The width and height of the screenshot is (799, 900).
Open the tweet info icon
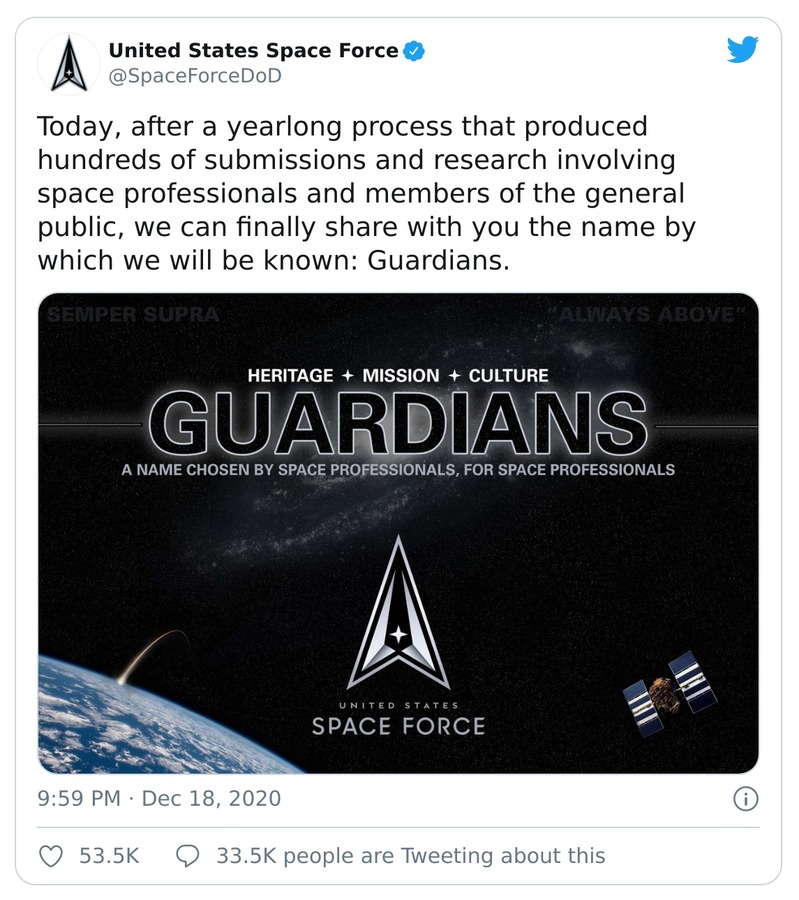pyautogui.click(x=746, y=799)
